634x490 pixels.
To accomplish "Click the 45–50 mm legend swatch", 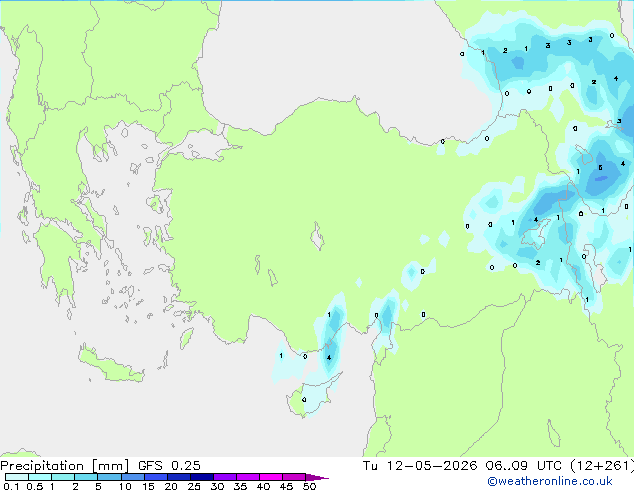I will 294,477.
